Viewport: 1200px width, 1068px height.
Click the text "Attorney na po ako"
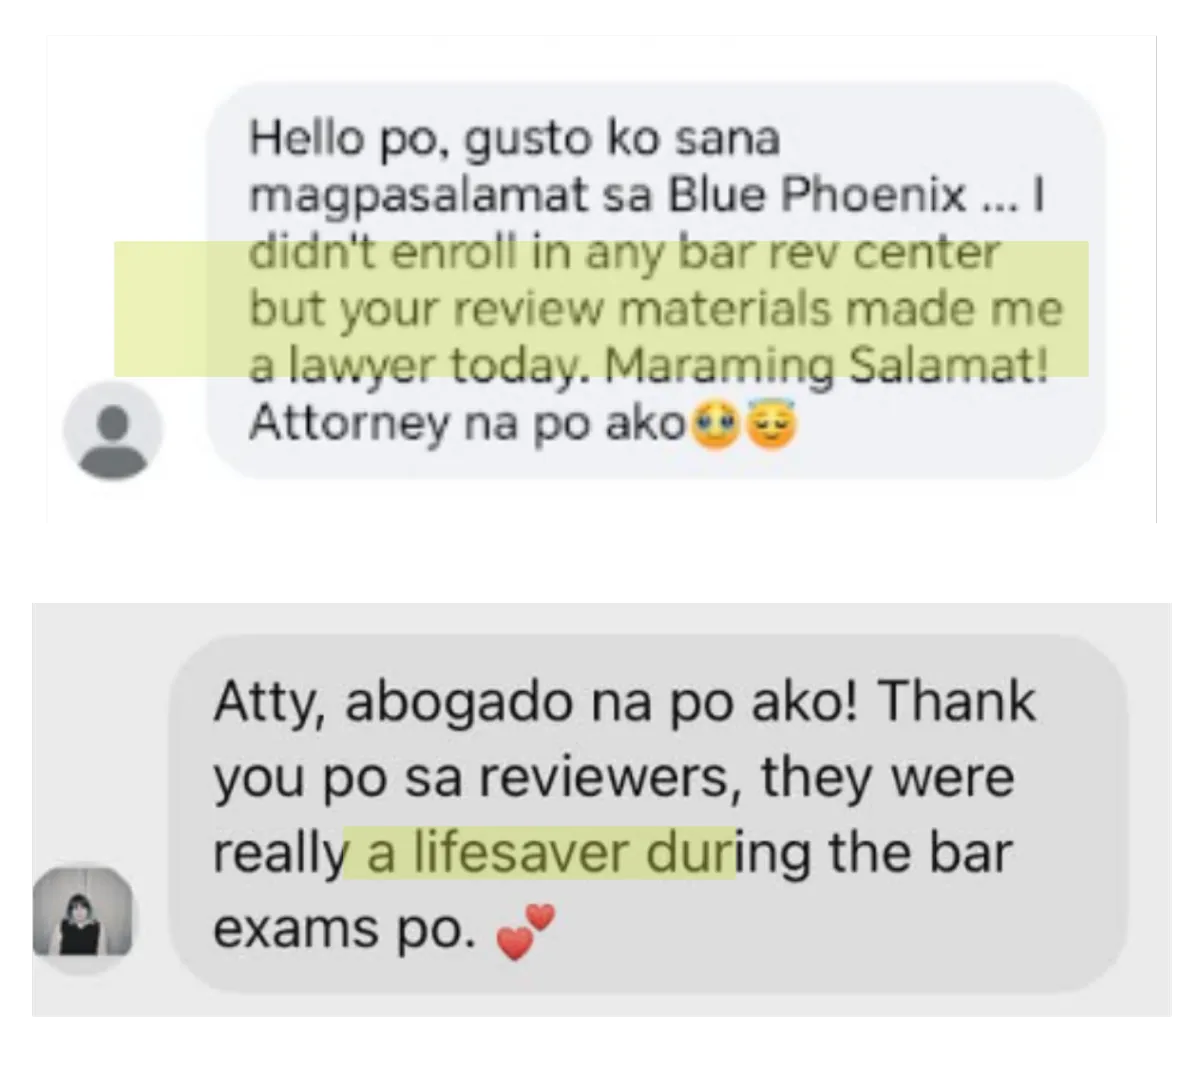click(466, 424)
